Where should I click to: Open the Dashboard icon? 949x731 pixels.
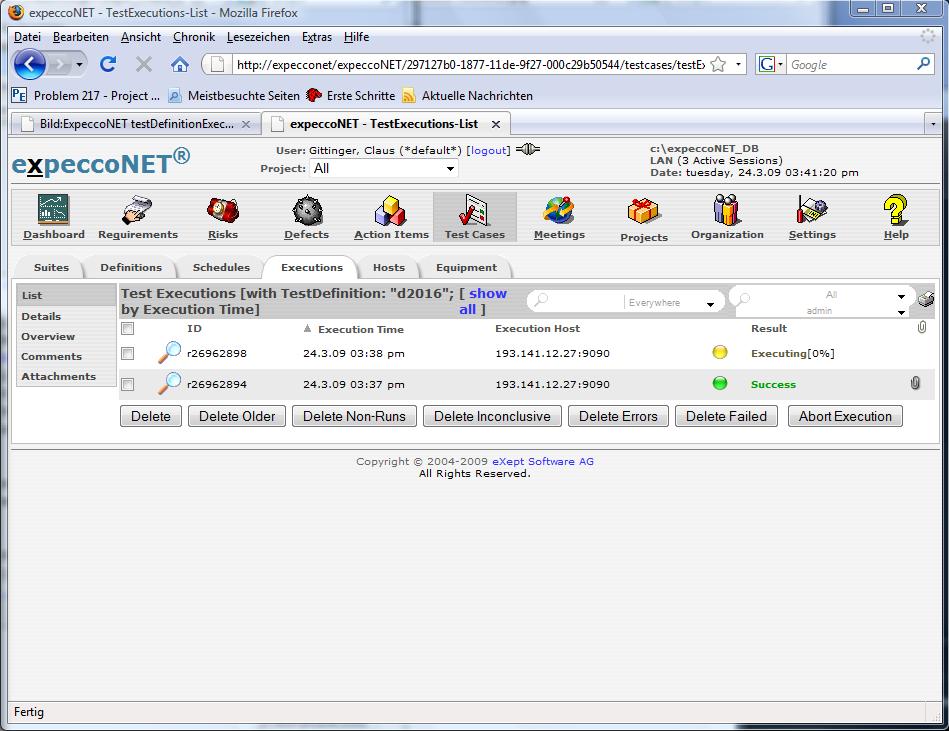point(53,211)
